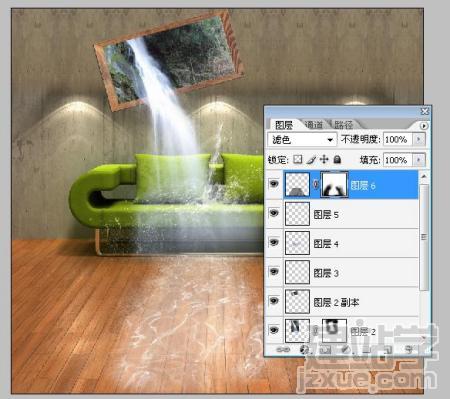450x399 pixels.
Task: Click the mask link chain icon on 图层 6
Action: [x=315, y=184]
